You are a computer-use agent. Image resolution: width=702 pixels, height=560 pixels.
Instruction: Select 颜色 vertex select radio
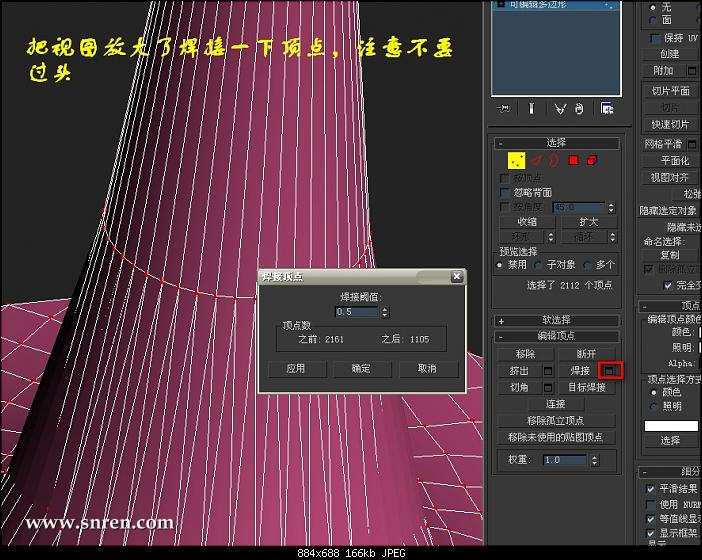point(654,393)
